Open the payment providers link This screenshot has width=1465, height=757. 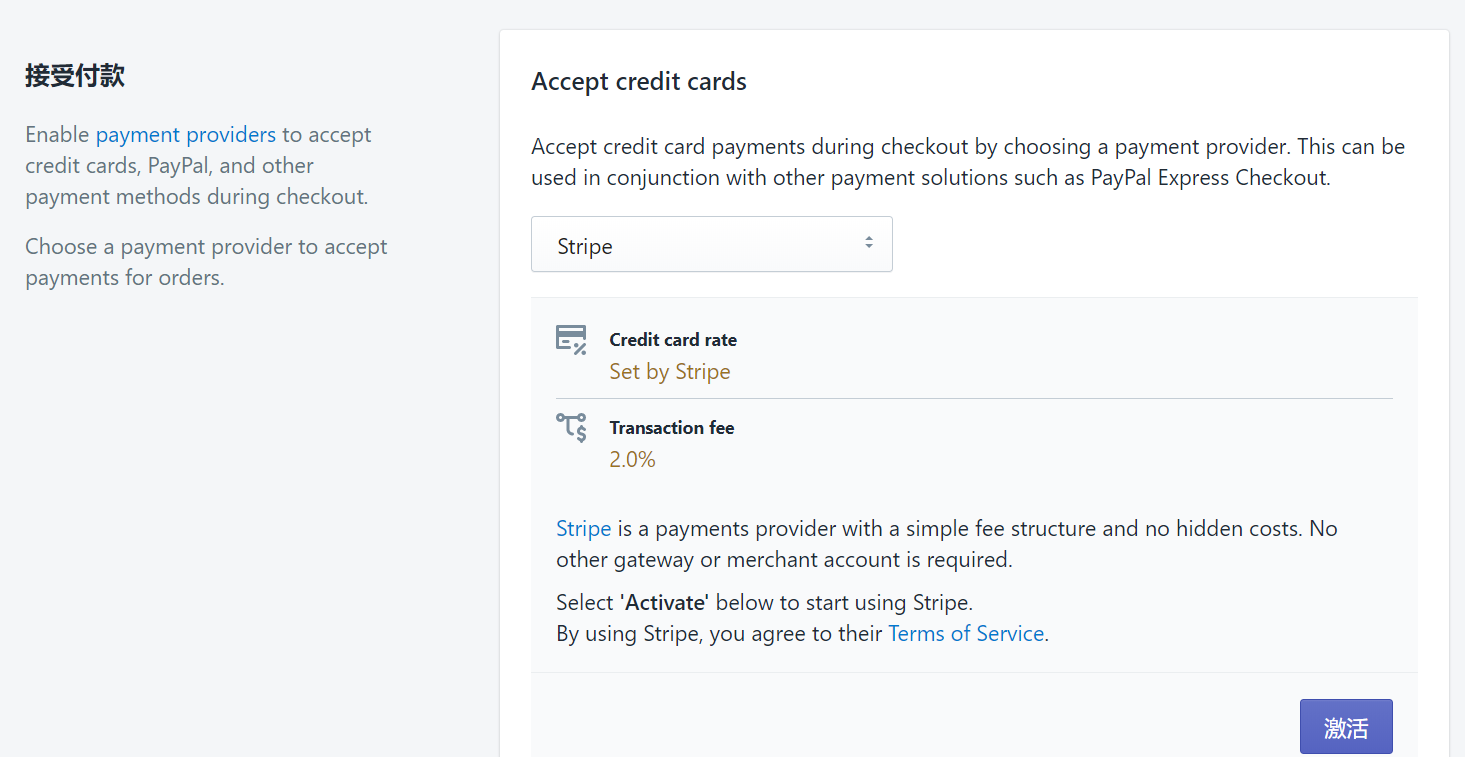tap(186, 134)
